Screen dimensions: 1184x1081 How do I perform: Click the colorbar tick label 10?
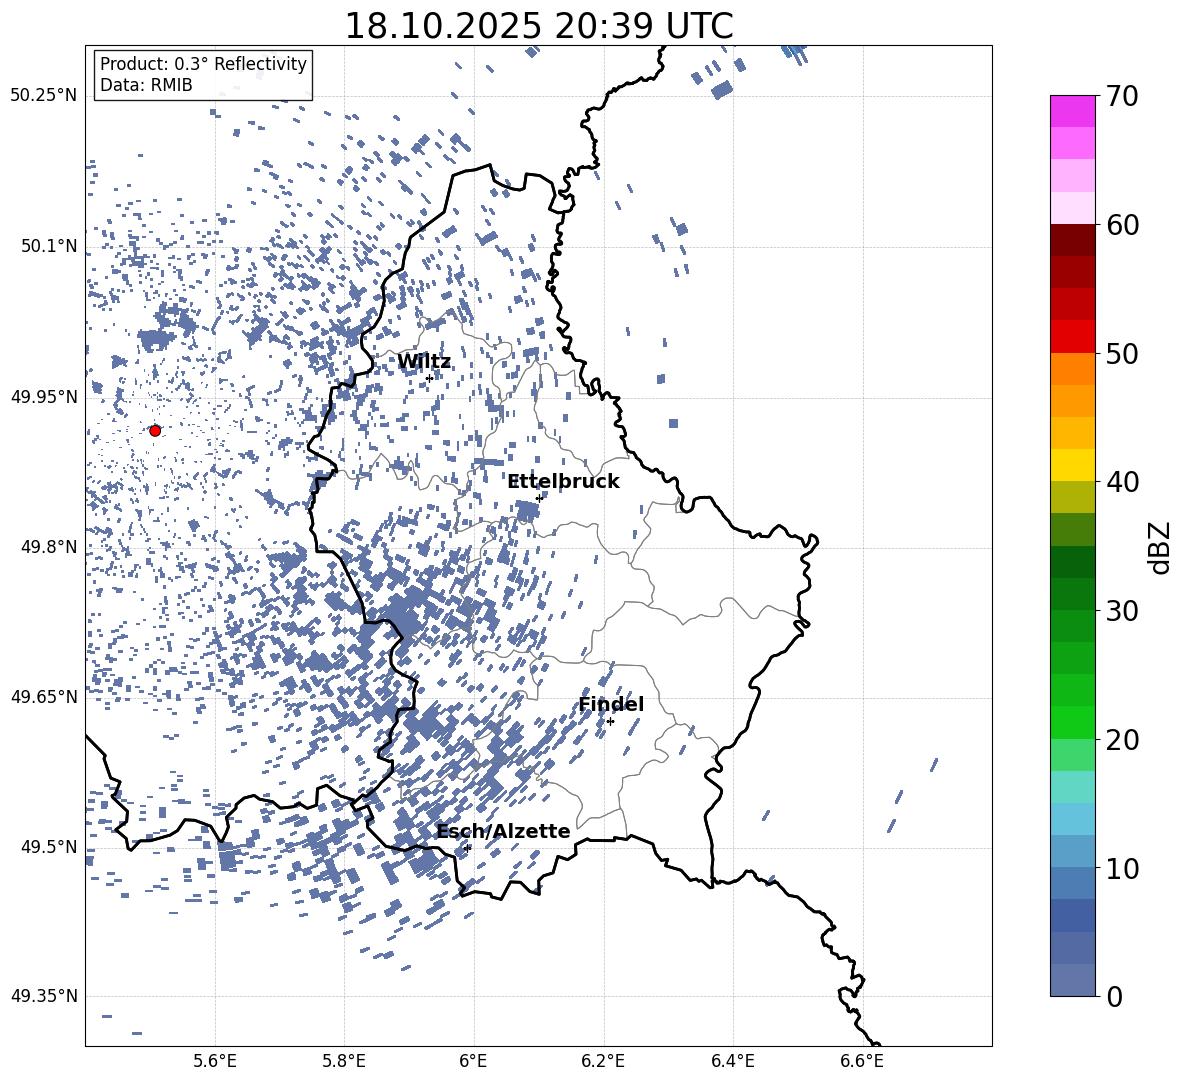click(1122, 868)
